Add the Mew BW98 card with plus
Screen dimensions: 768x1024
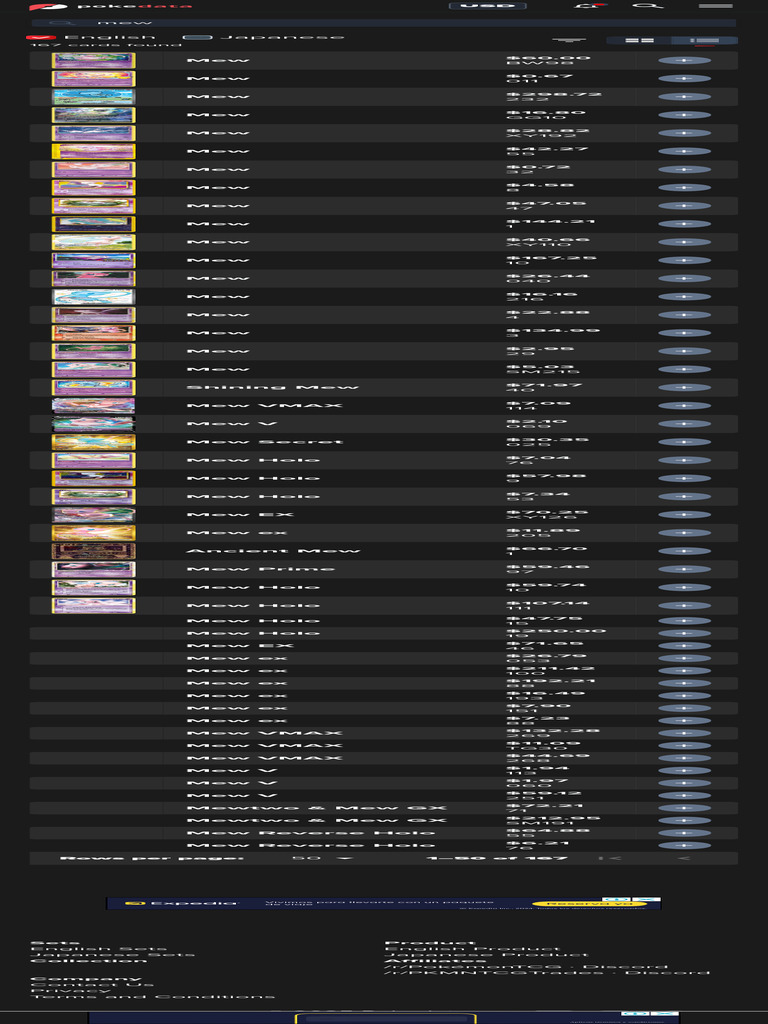tap(684, 61)
